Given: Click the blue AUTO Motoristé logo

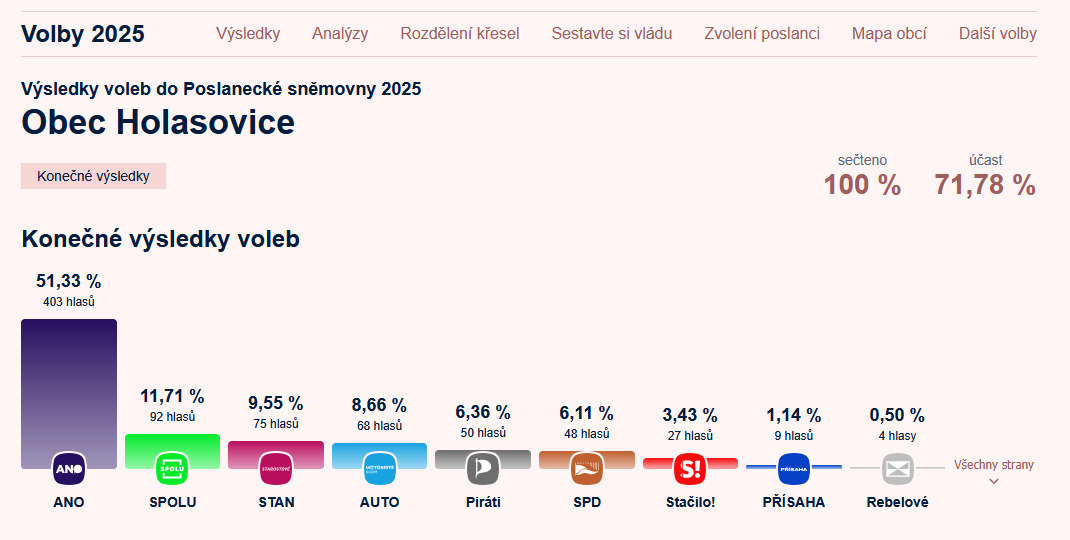Looking at the screenshot, I should point(379,469).
